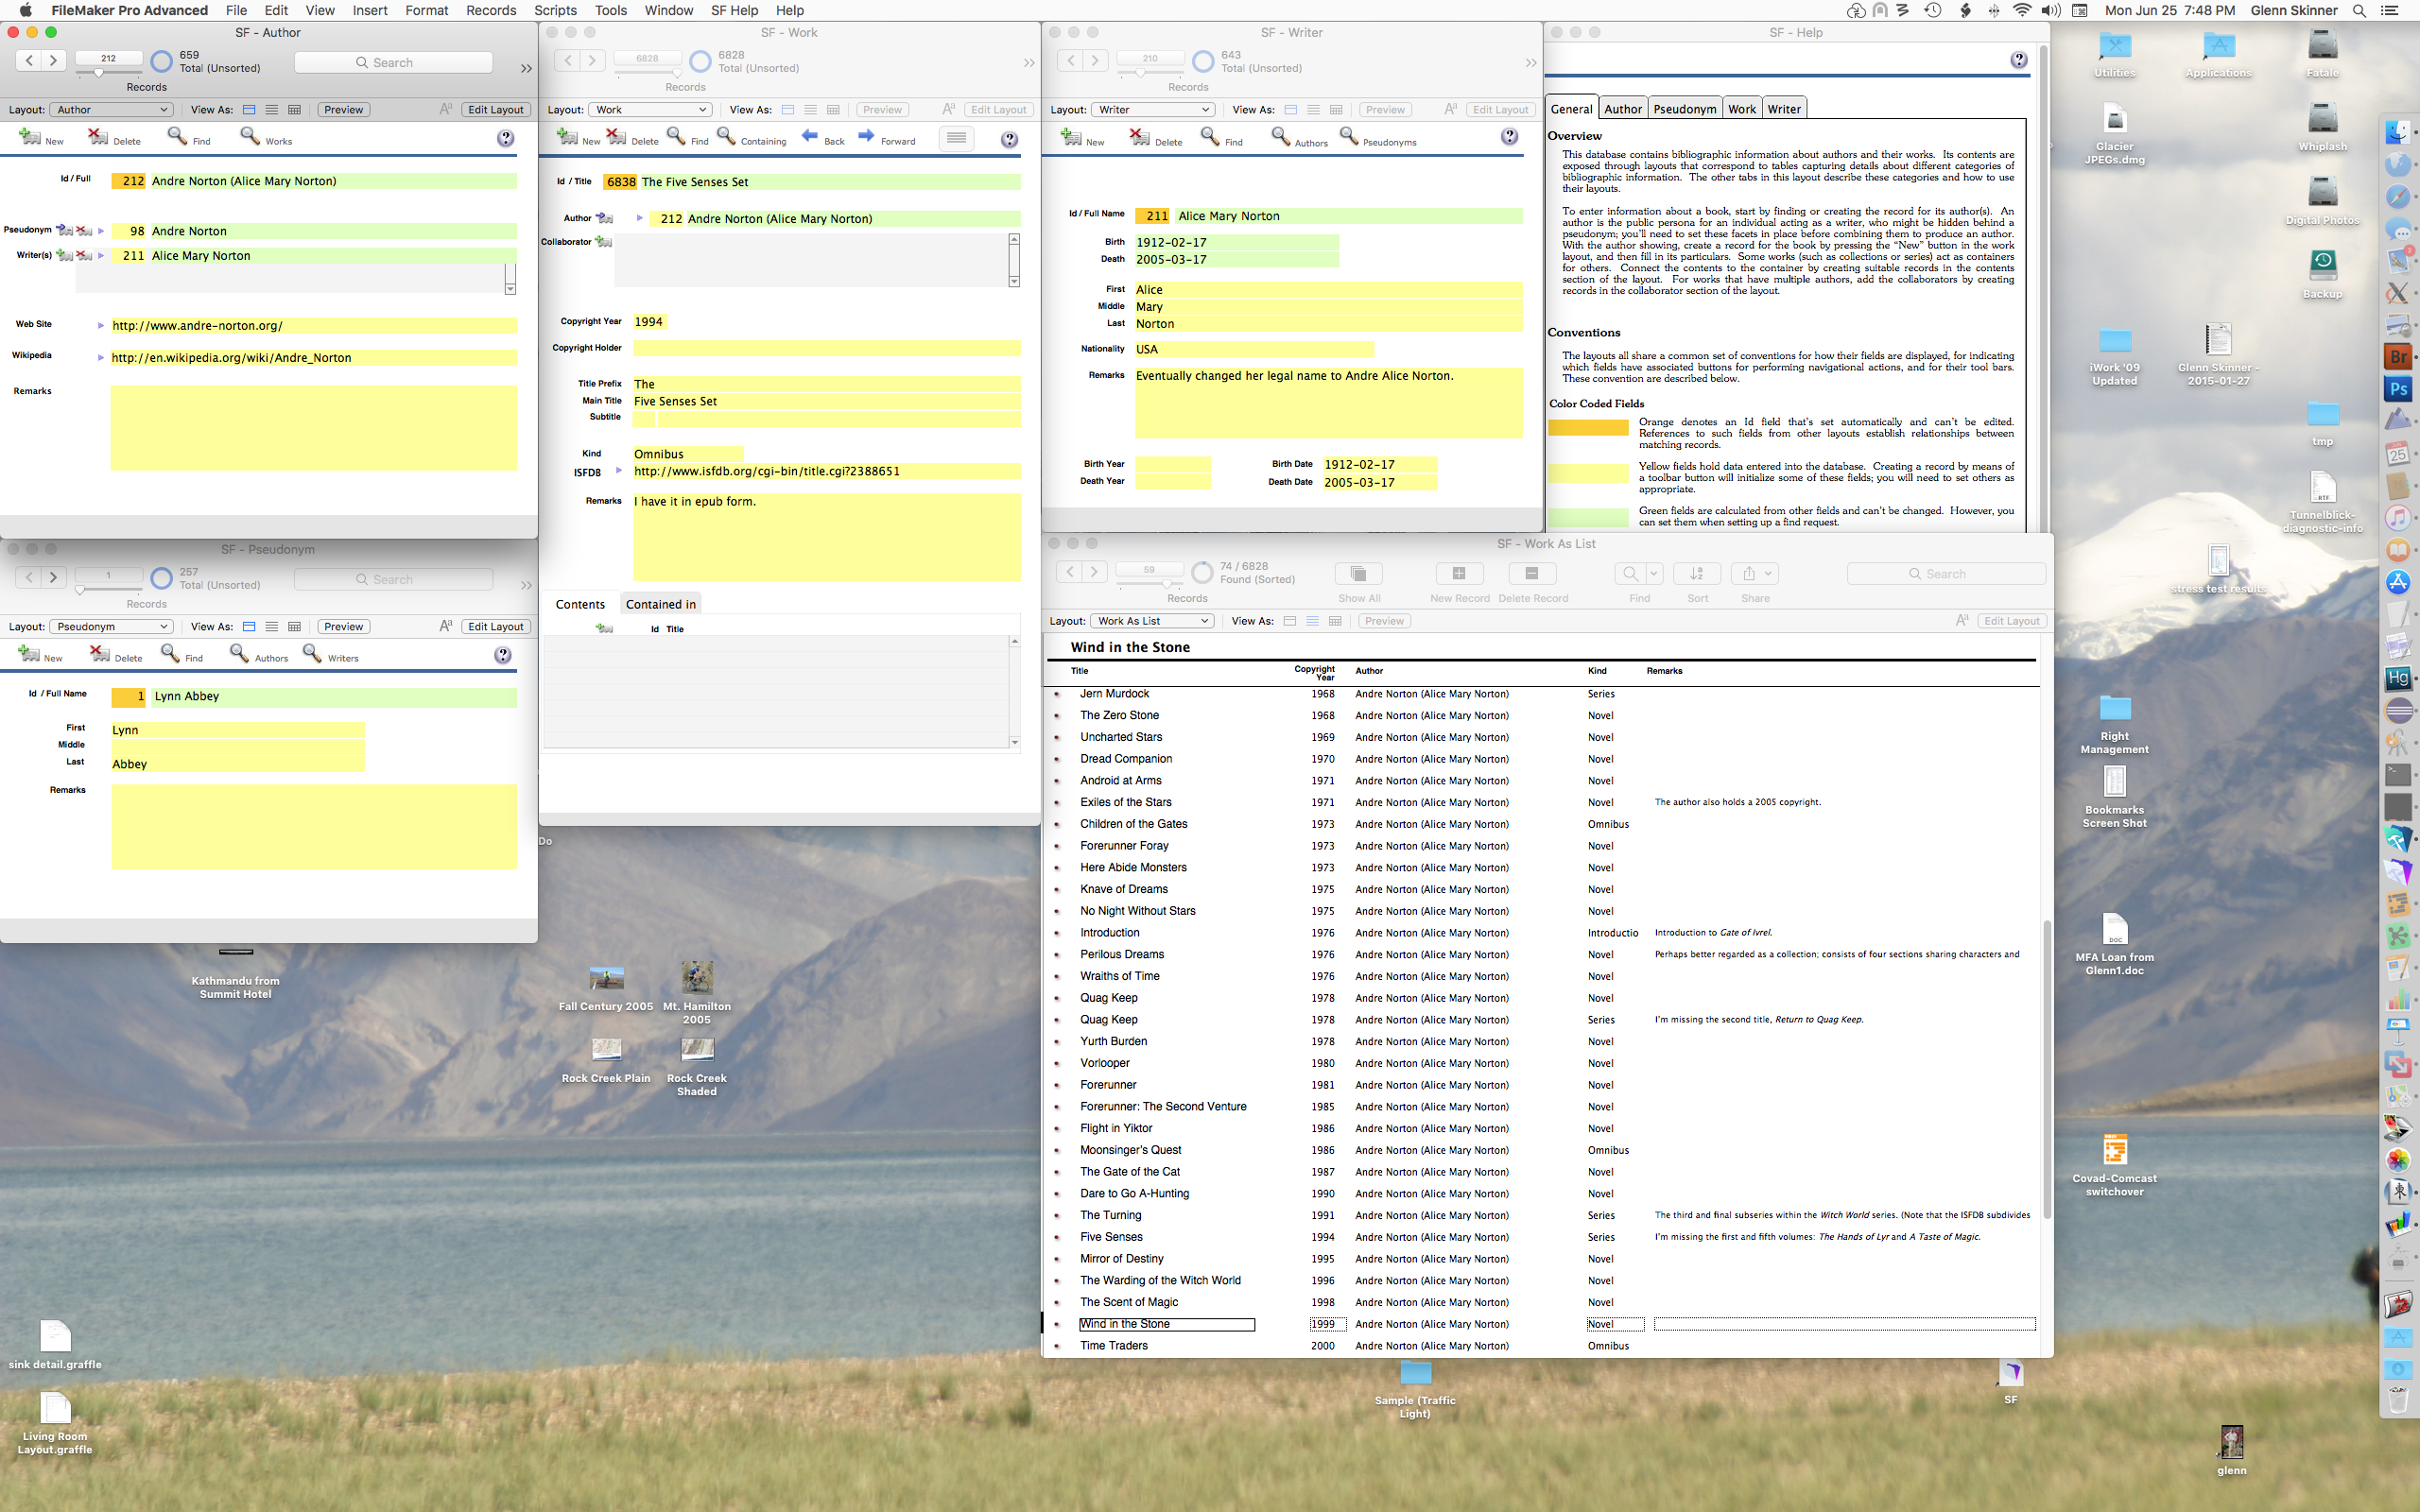Viewport: 2420px width, 1512px height.
Task: Click the Containing search icon in Work window
Action: (x=727, y=137)
